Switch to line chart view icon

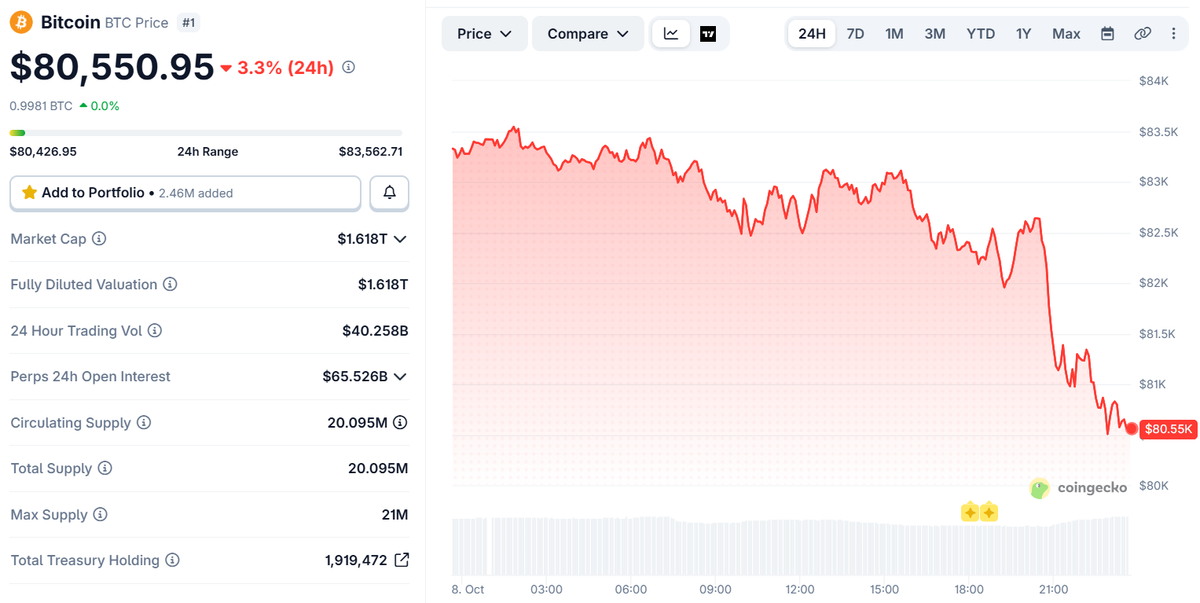(671, 33)
